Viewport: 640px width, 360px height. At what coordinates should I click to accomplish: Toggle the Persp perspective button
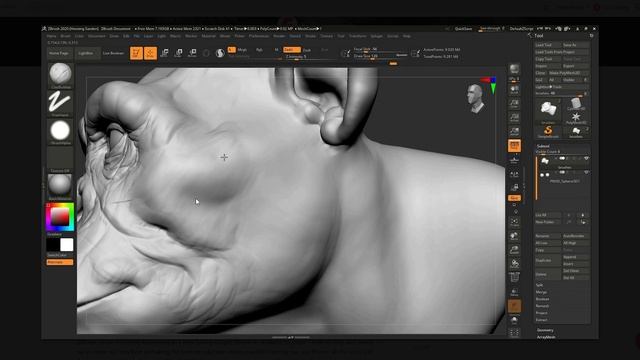(514, 145)
